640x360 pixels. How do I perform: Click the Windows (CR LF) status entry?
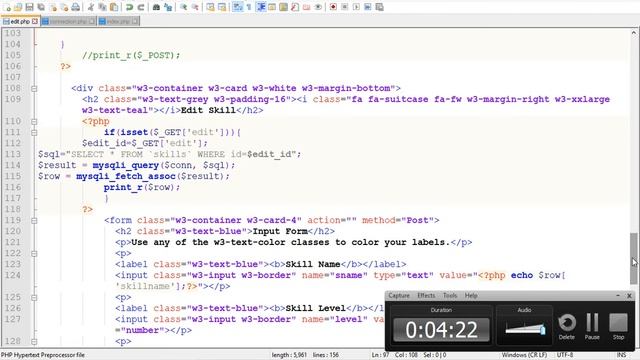[524, 355]
